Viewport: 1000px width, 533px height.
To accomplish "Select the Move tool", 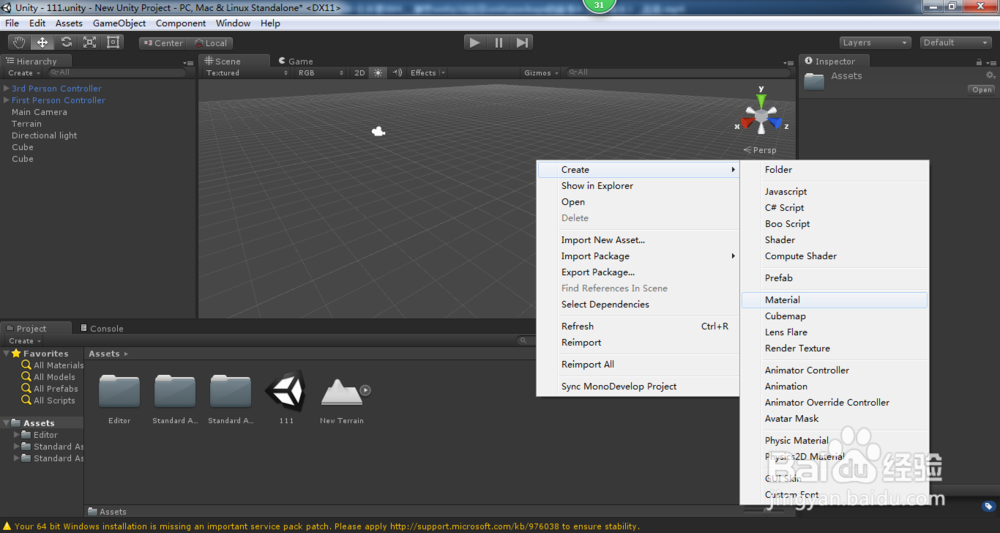I will (42, 42).
